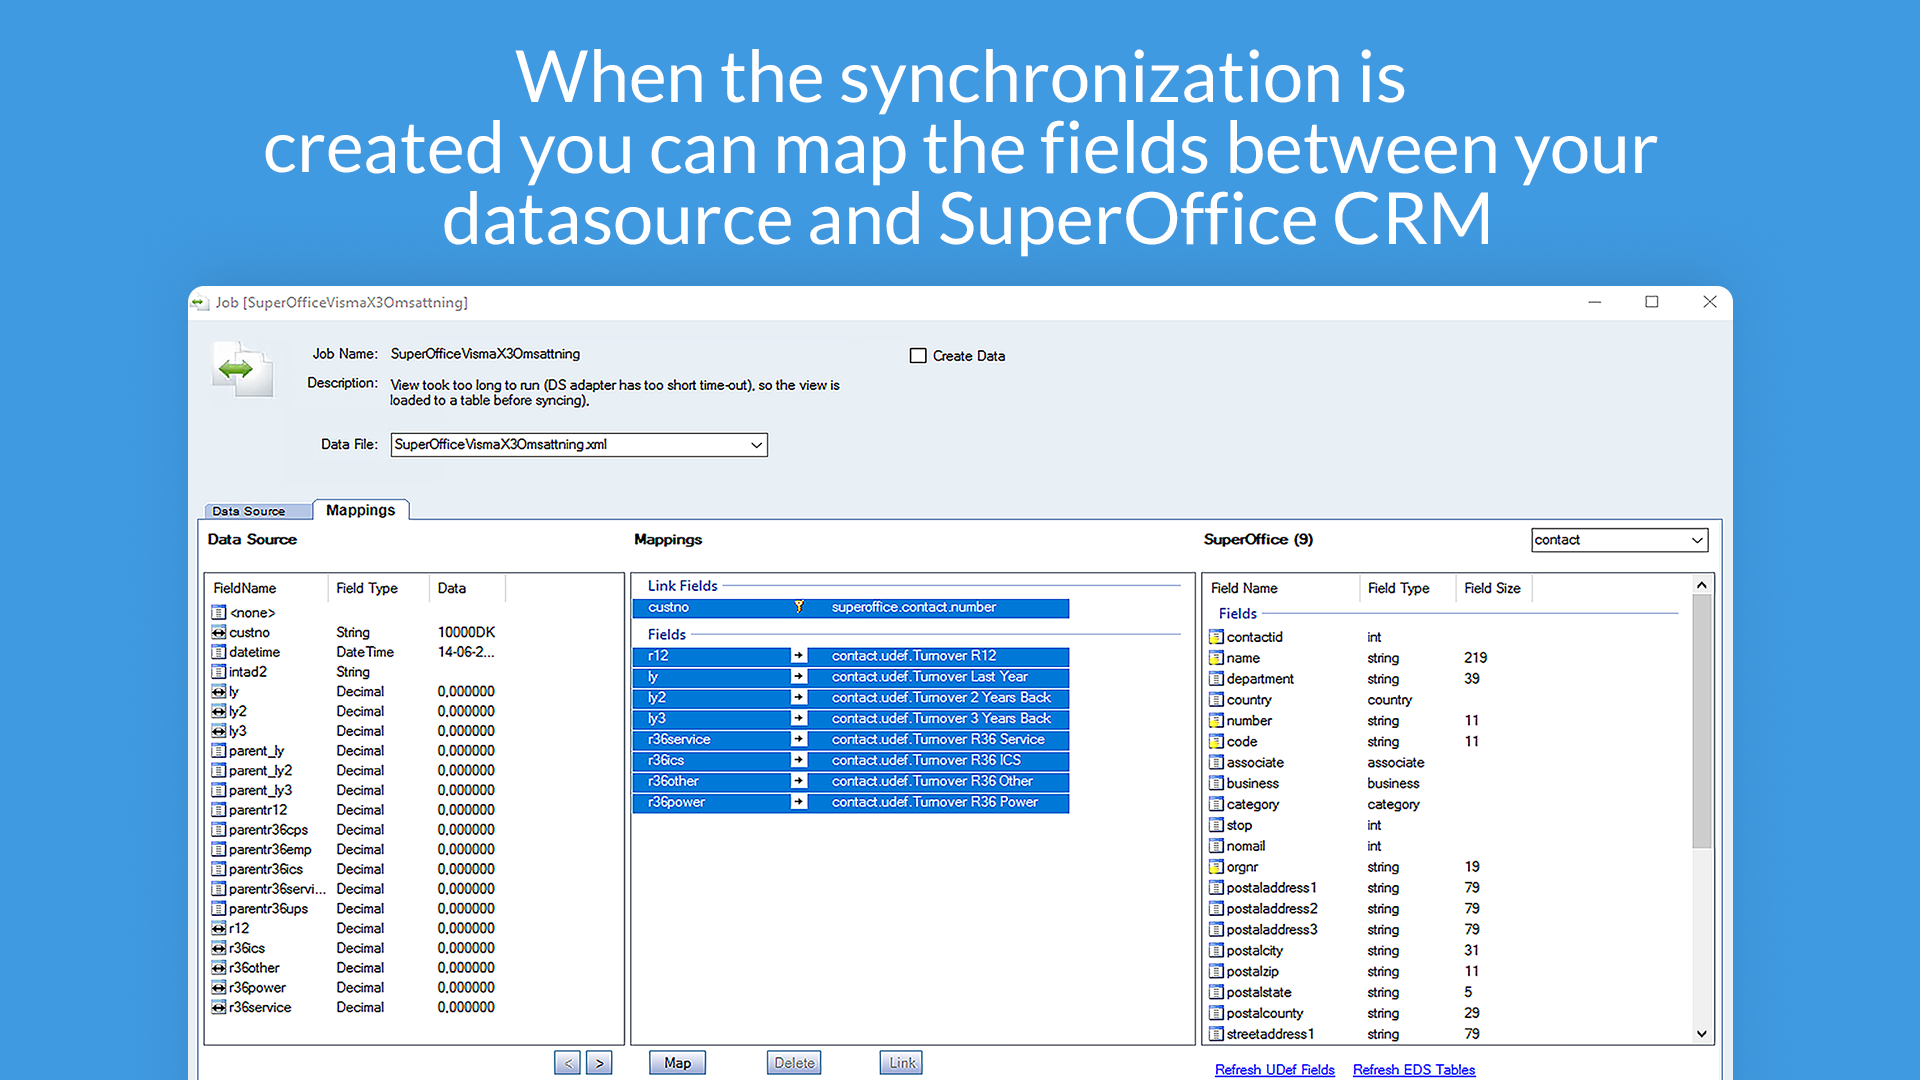Click the icon beside streetaddress1 field

1216,1034
